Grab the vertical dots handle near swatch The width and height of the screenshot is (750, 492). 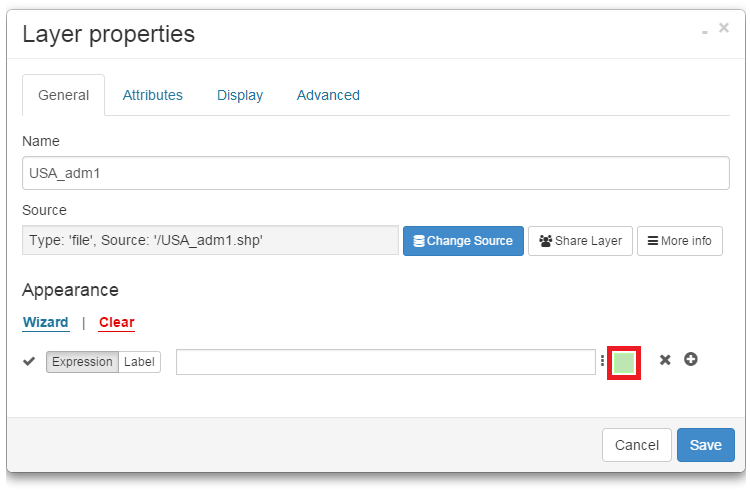[x=602, y=360]
